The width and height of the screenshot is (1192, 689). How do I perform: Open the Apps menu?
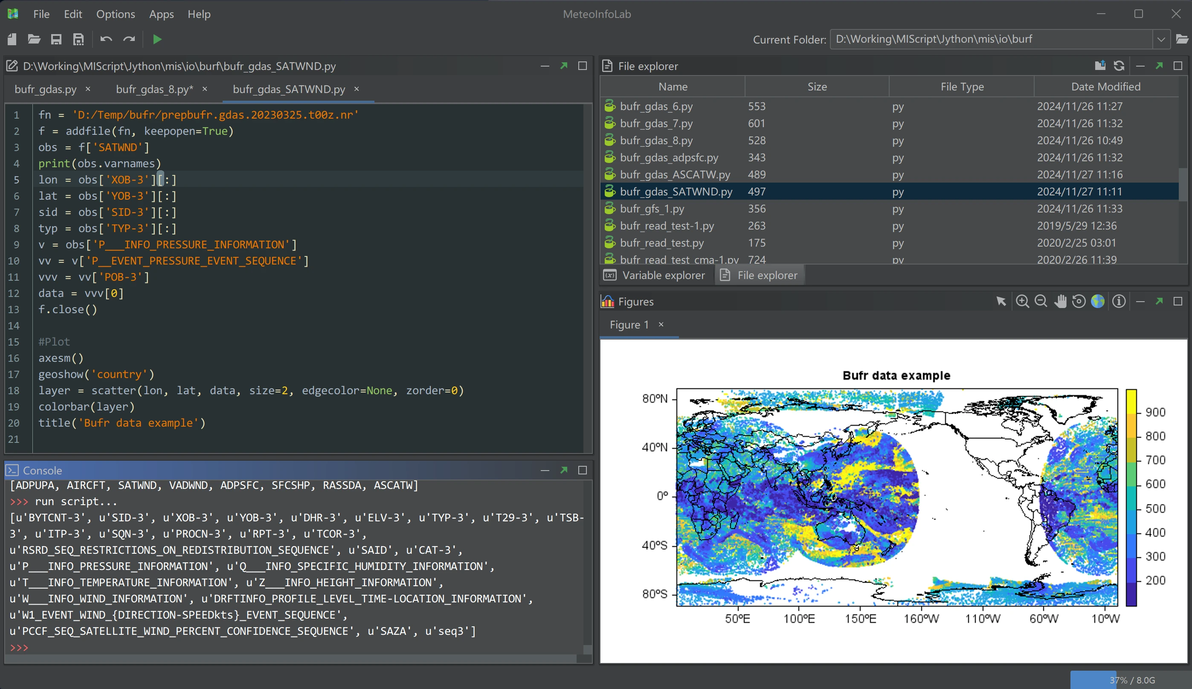tap(161, 14)
